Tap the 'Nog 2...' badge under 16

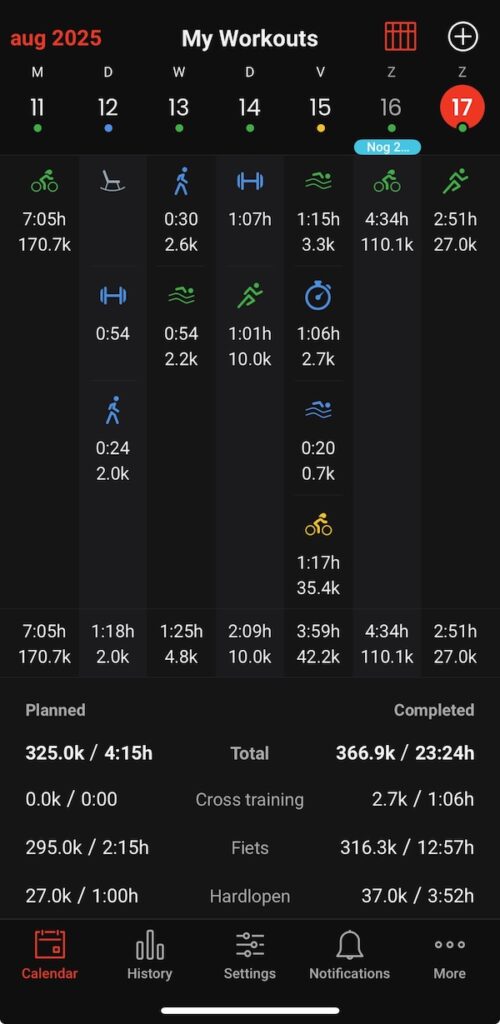pos(388,147)
